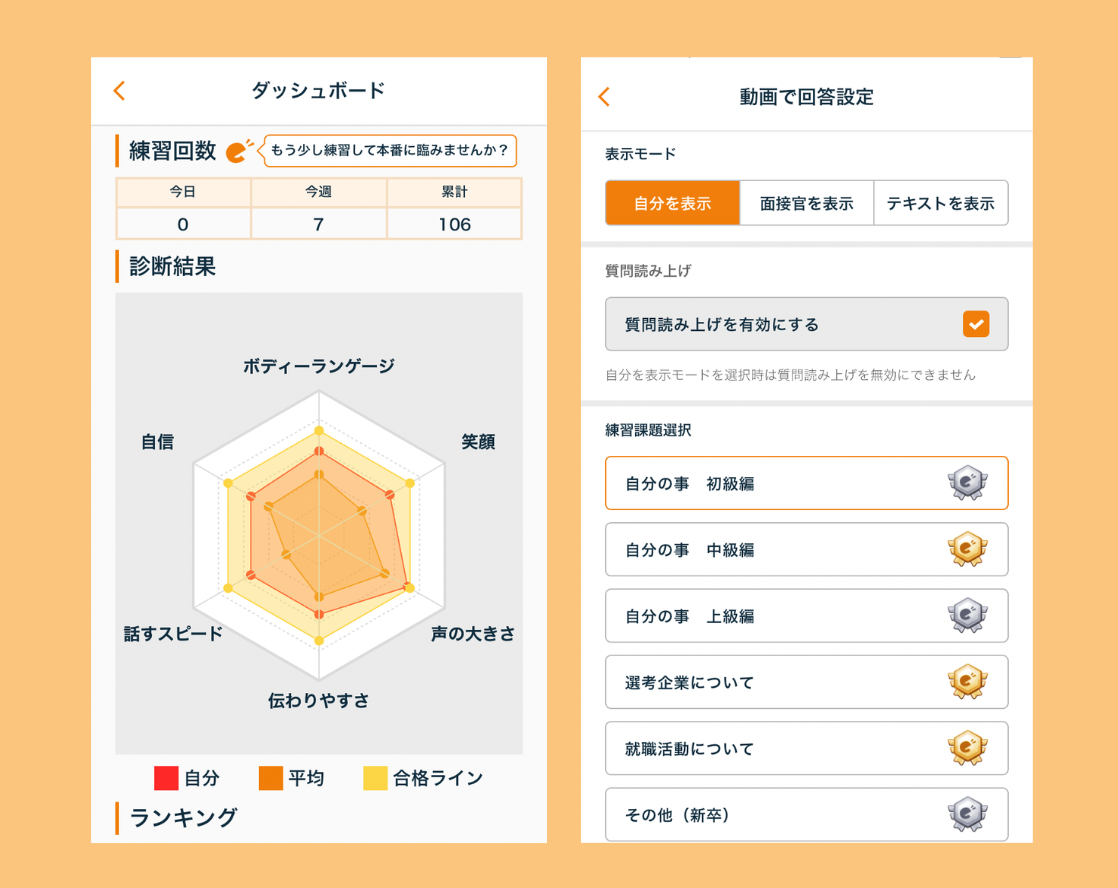Select the 自分を表示 display mode
Image resolution: width=1118 pixels, height=888 pixels.
tap(672, 203)
